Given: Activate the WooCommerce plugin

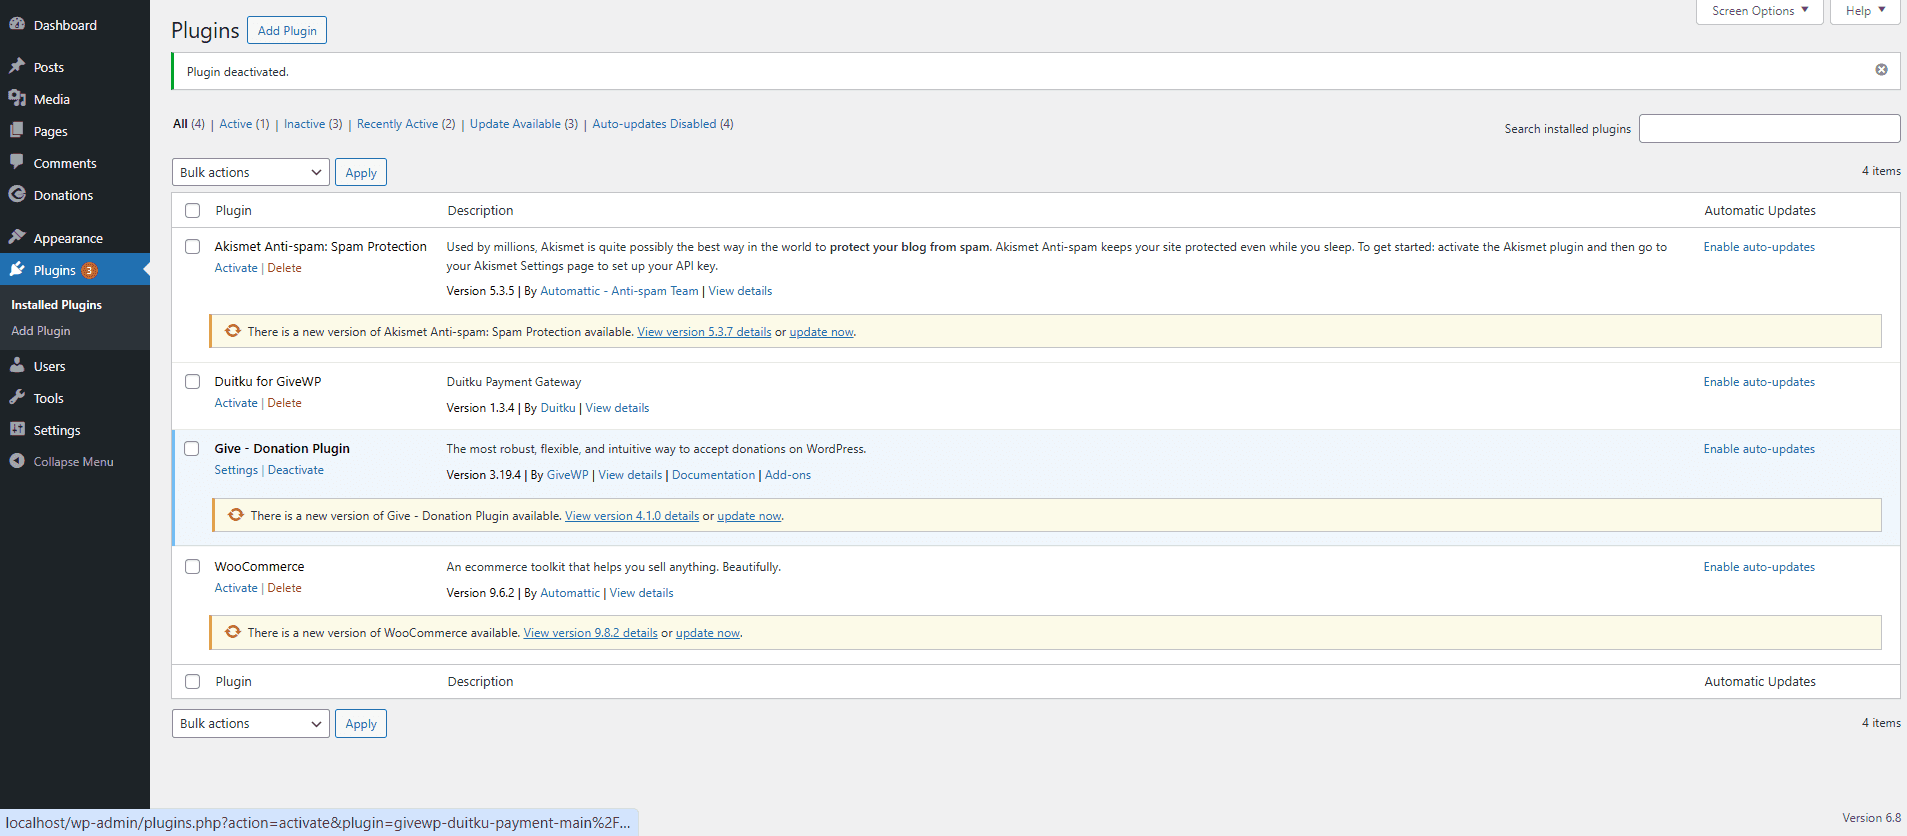Looking at the screenshot, I should tap(236, 588).
